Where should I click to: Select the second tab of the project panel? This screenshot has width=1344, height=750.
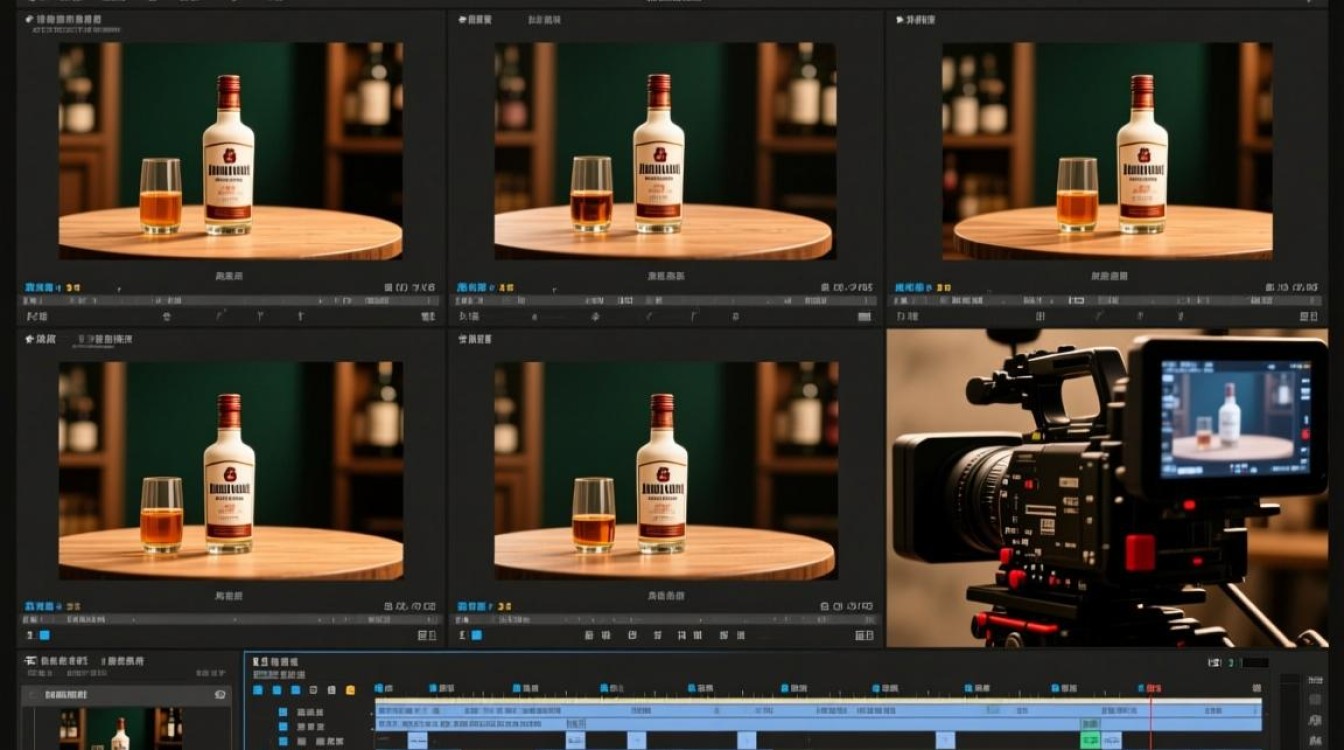(125, 661)
